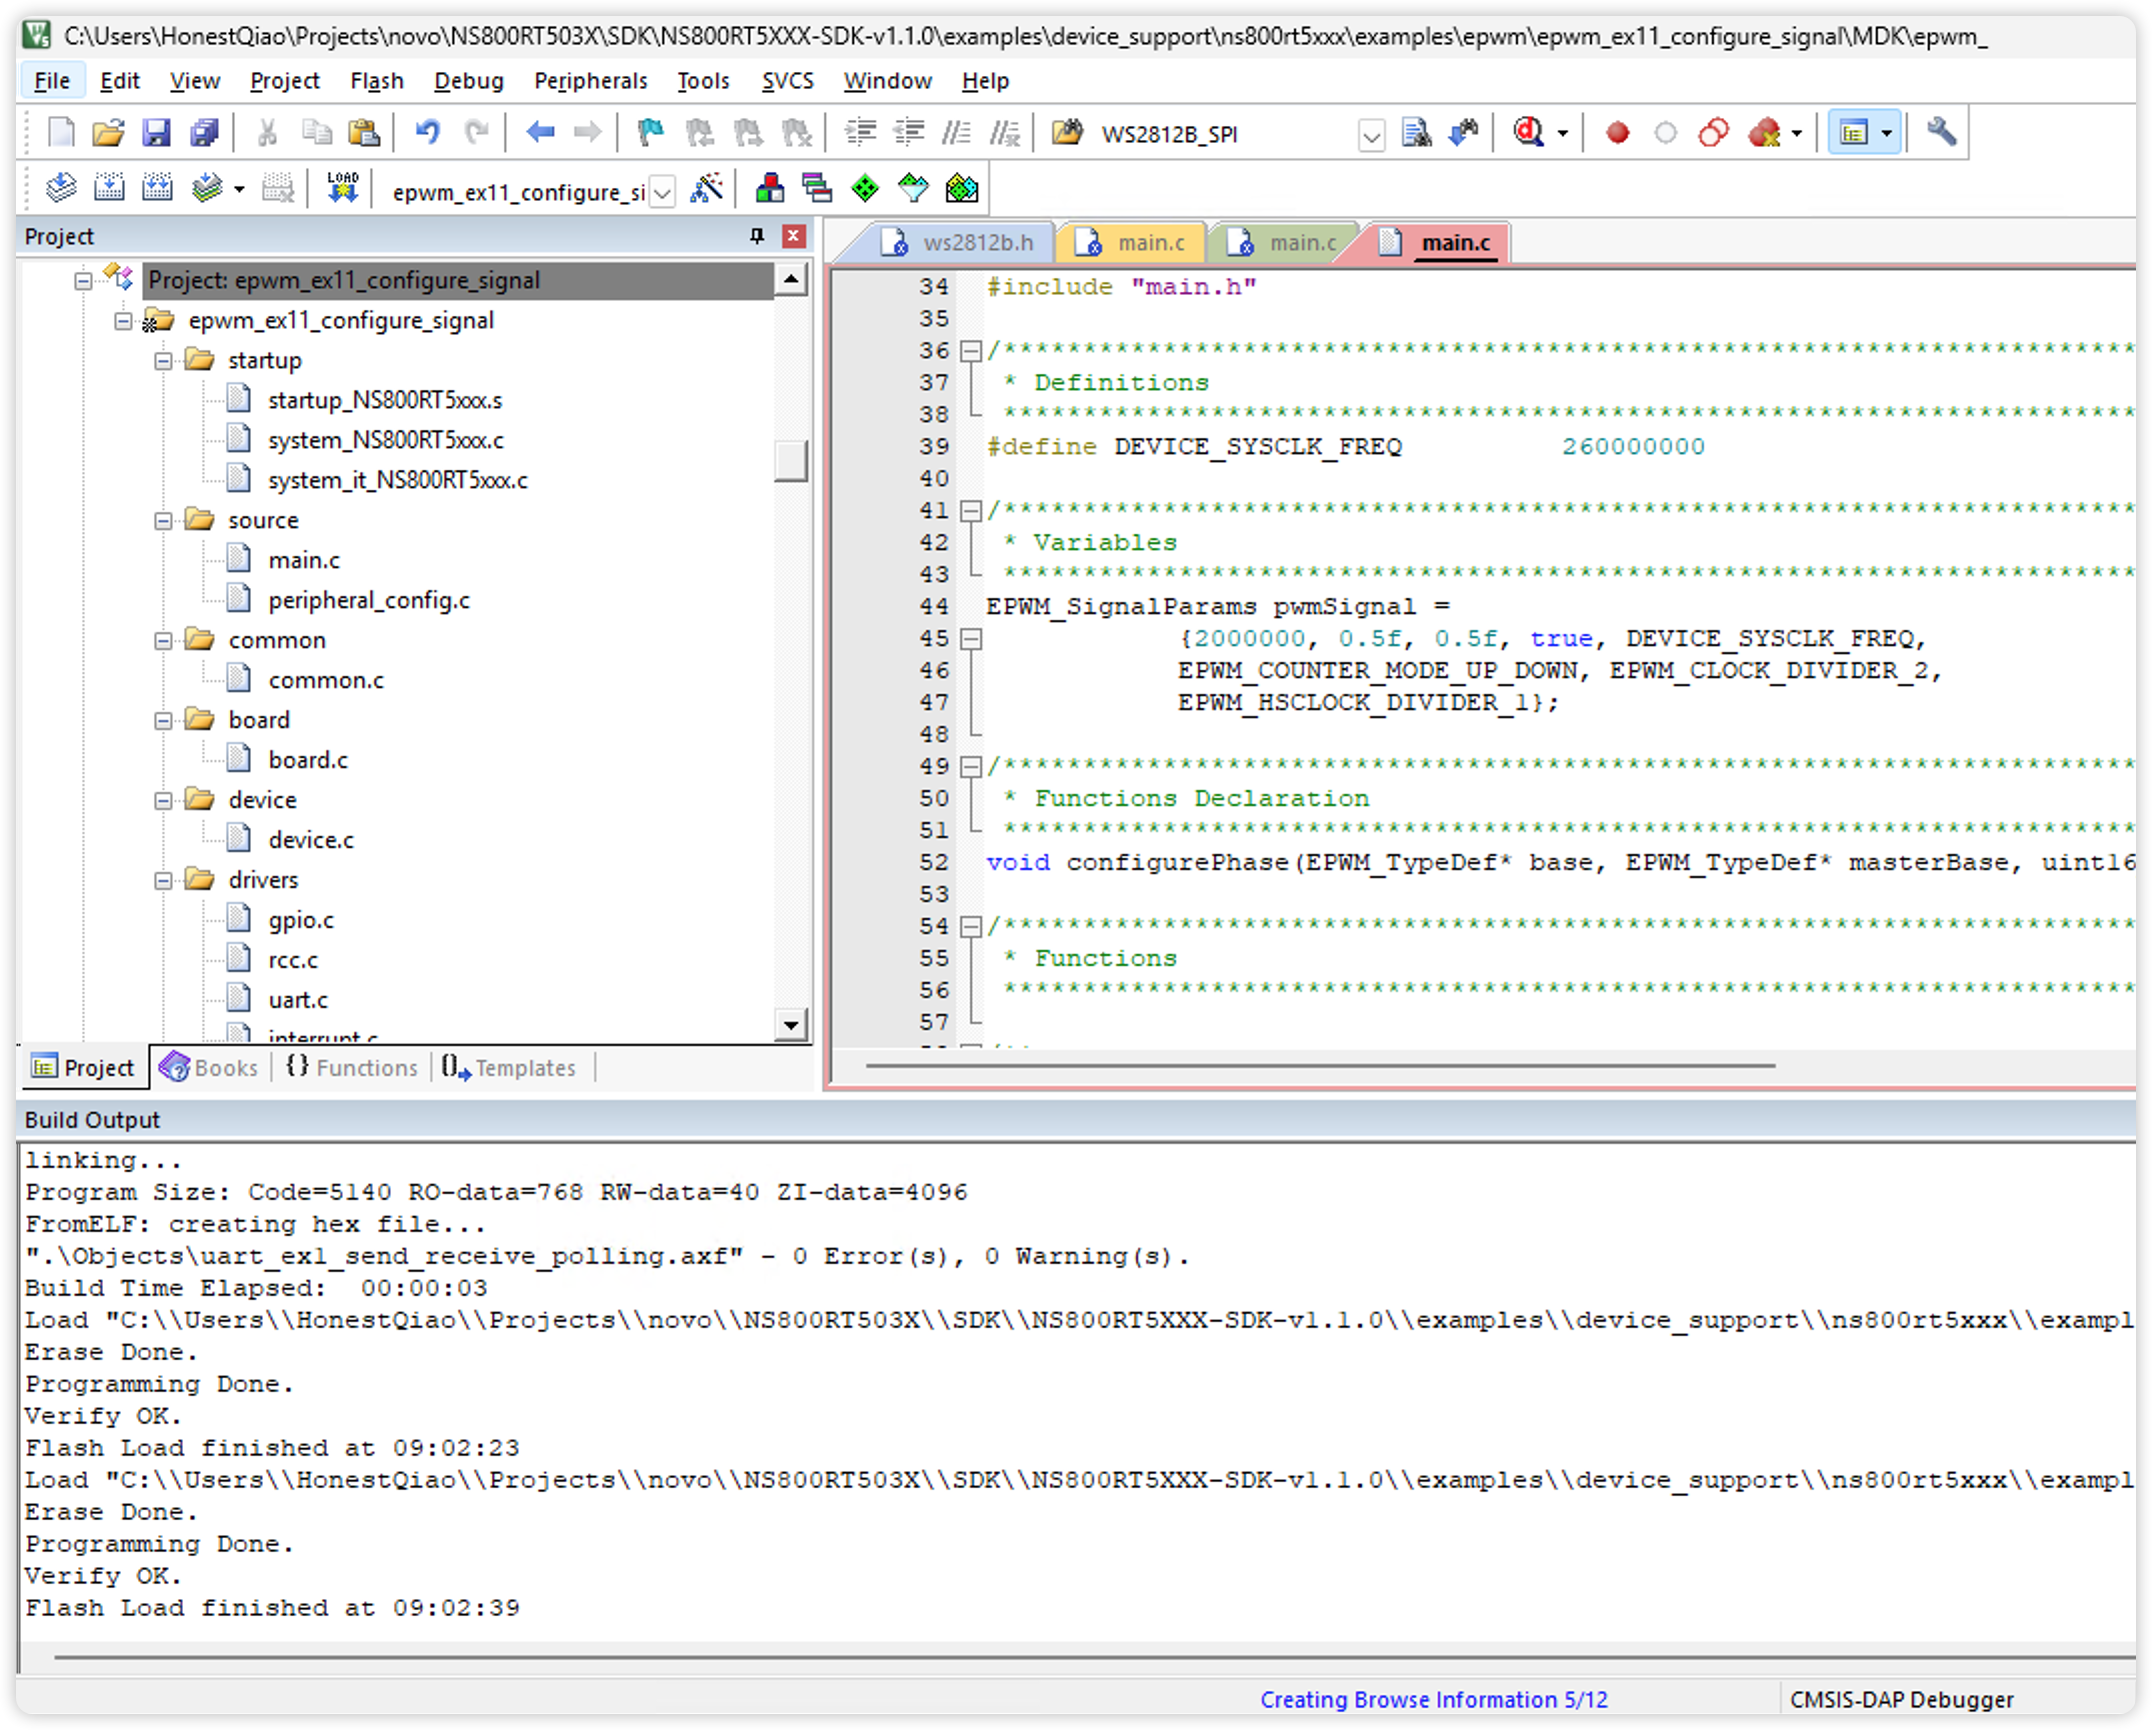The image size is (2152, 1730).
Task: Open Options for Target magic wand
Action: tap(706, 188)
